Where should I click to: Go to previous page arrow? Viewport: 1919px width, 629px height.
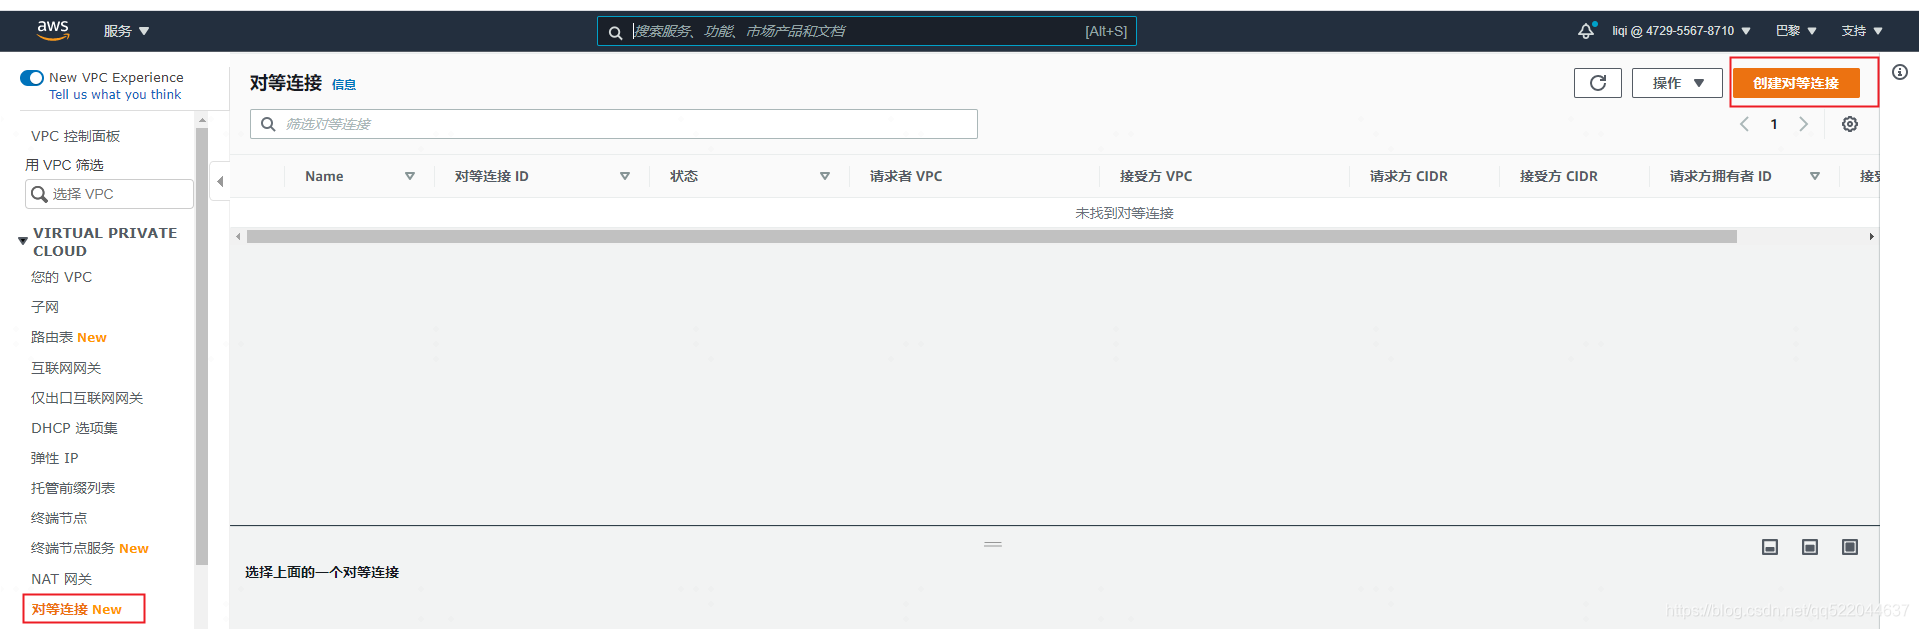[1744, 124]
